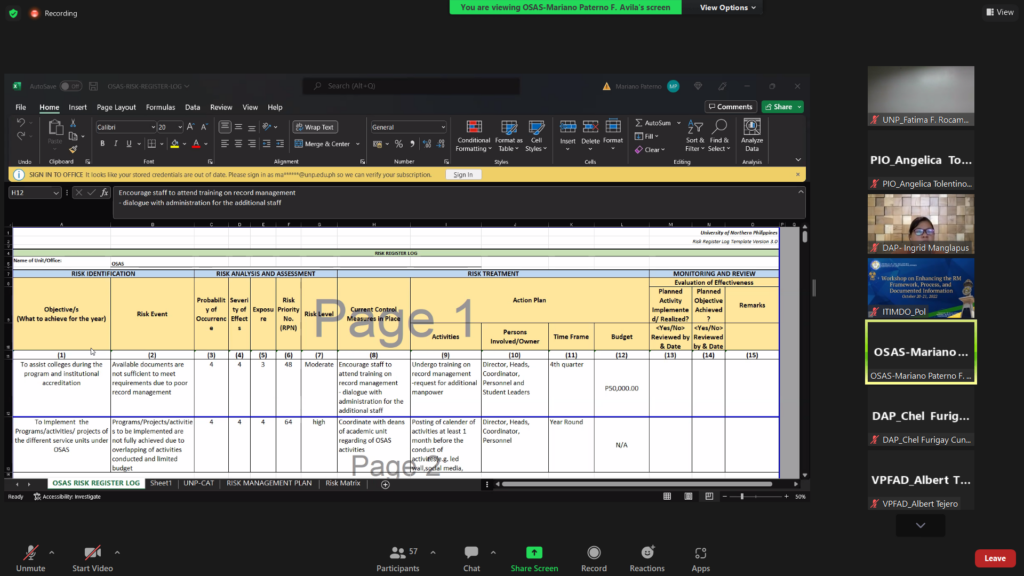Click Increase Font Size icon
1024x576 pixels.
pos(191,127)
